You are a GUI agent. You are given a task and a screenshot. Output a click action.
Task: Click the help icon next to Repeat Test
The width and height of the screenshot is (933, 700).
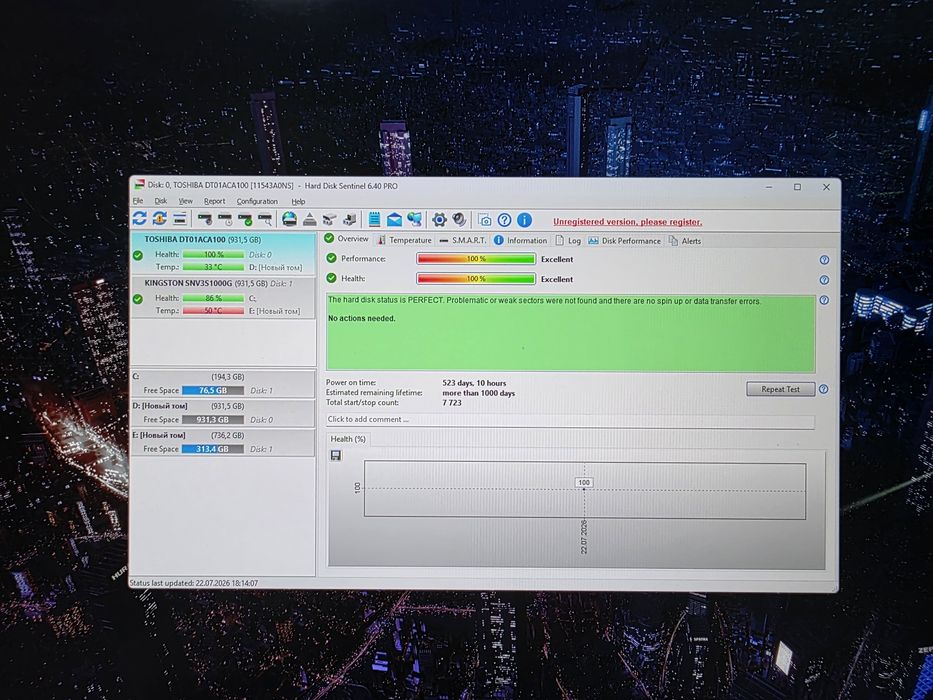click(824, 389)
